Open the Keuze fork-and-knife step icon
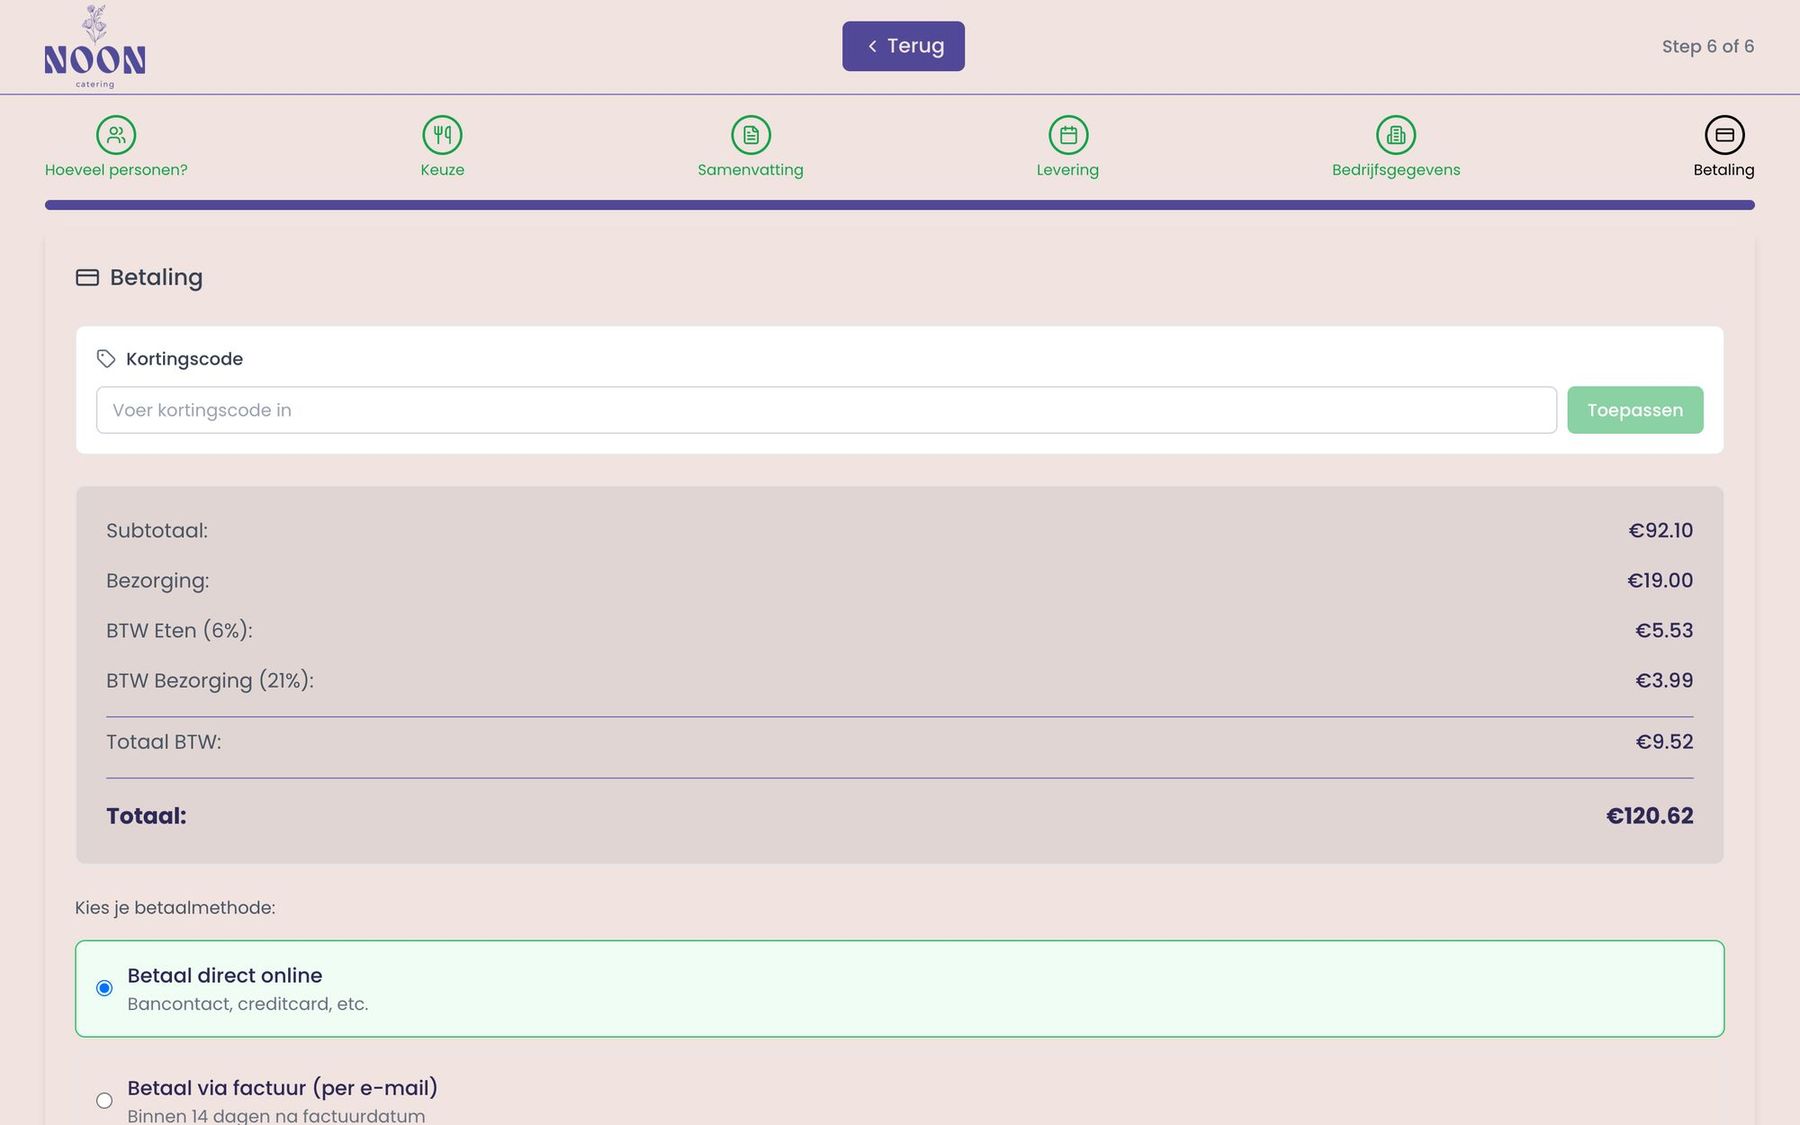This screenshot has height=1125, width=1800. pyautogui.click(x=442, y=135)
